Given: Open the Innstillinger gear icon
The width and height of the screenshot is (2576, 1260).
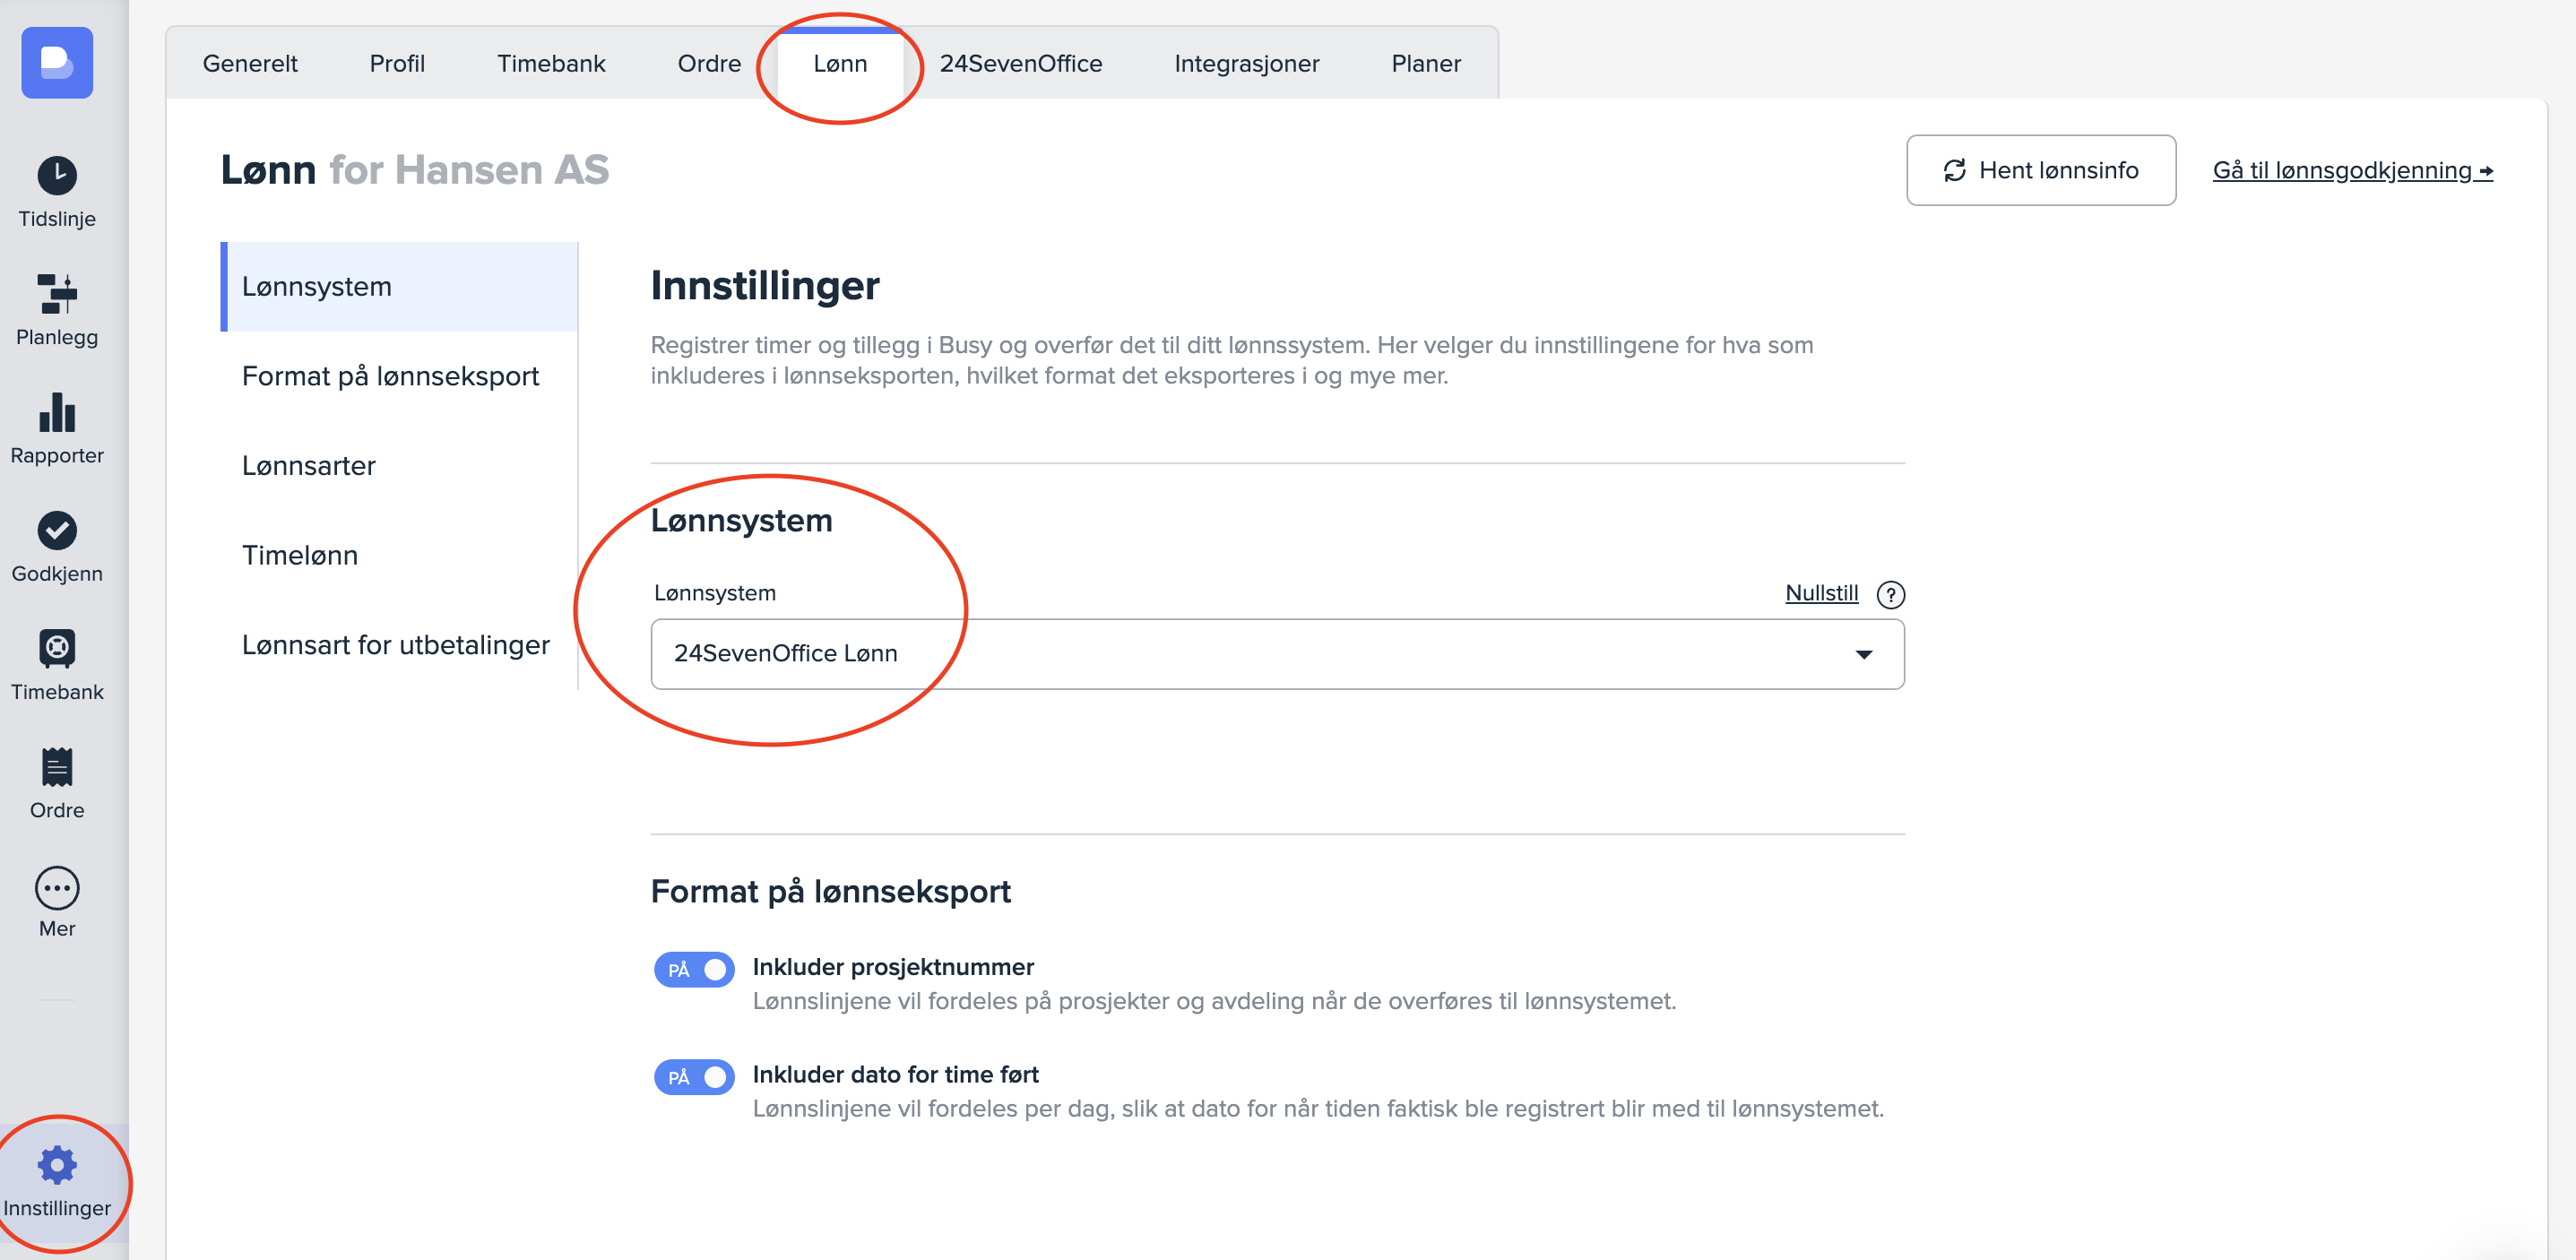Looking at the screenshot, I should (57, 1165).
